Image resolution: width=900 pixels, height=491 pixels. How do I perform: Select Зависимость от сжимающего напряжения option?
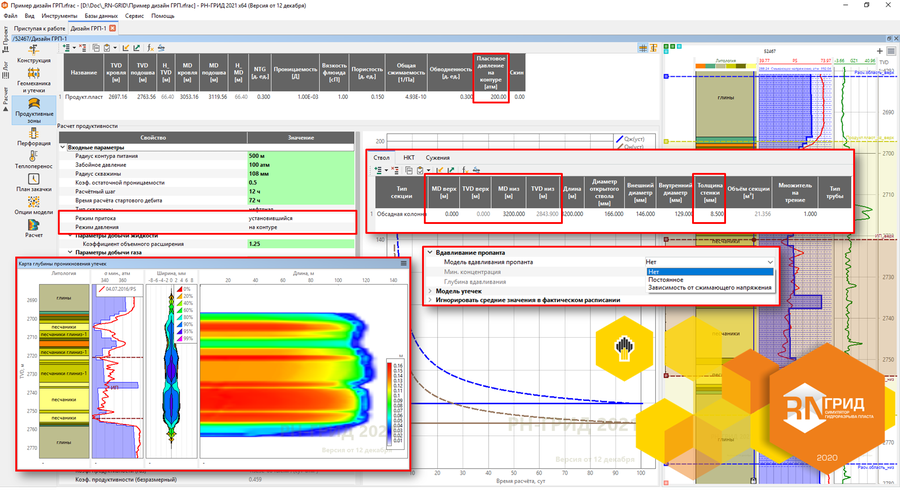(710, 288)
